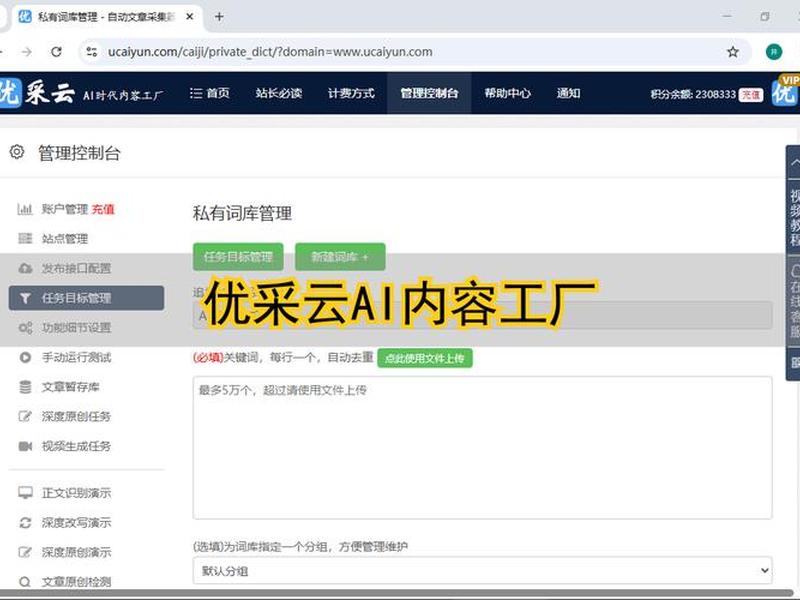Open 深度改写演示 in sidebar
The width and height of the screenshot is (800, 600).
point(76,522)
